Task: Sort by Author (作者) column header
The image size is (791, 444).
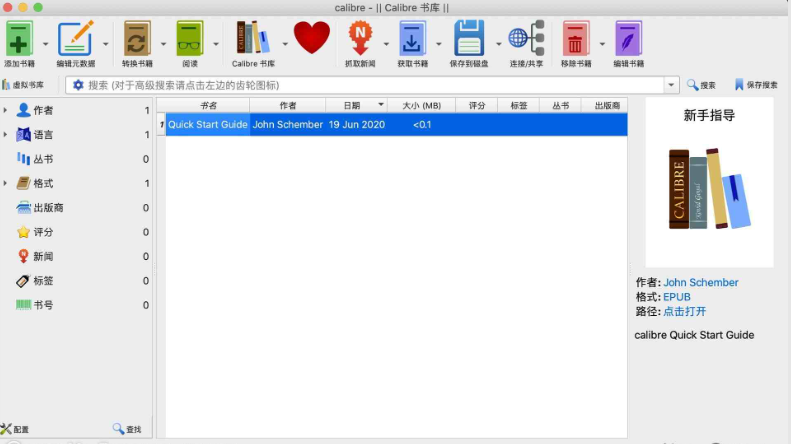Action: (288, 105)
